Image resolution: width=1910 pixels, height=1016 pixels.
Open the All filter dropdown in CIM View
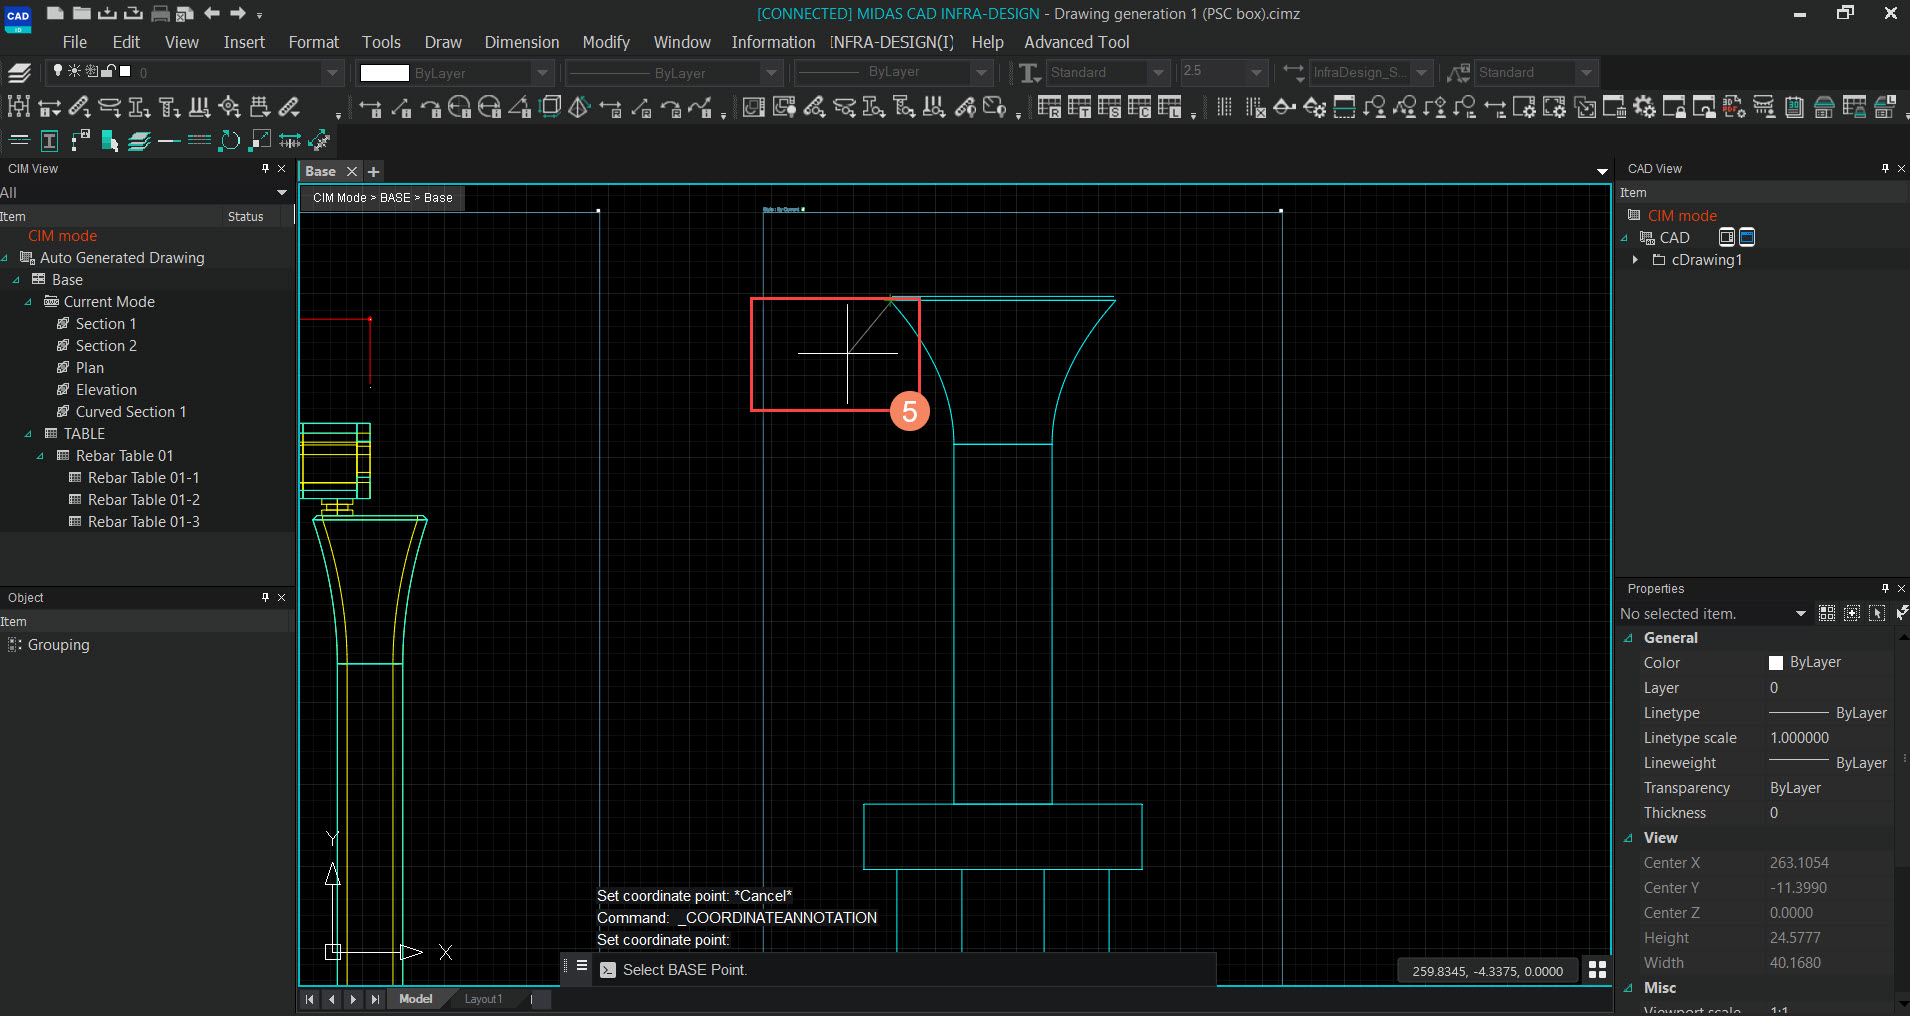coord(281,192)
